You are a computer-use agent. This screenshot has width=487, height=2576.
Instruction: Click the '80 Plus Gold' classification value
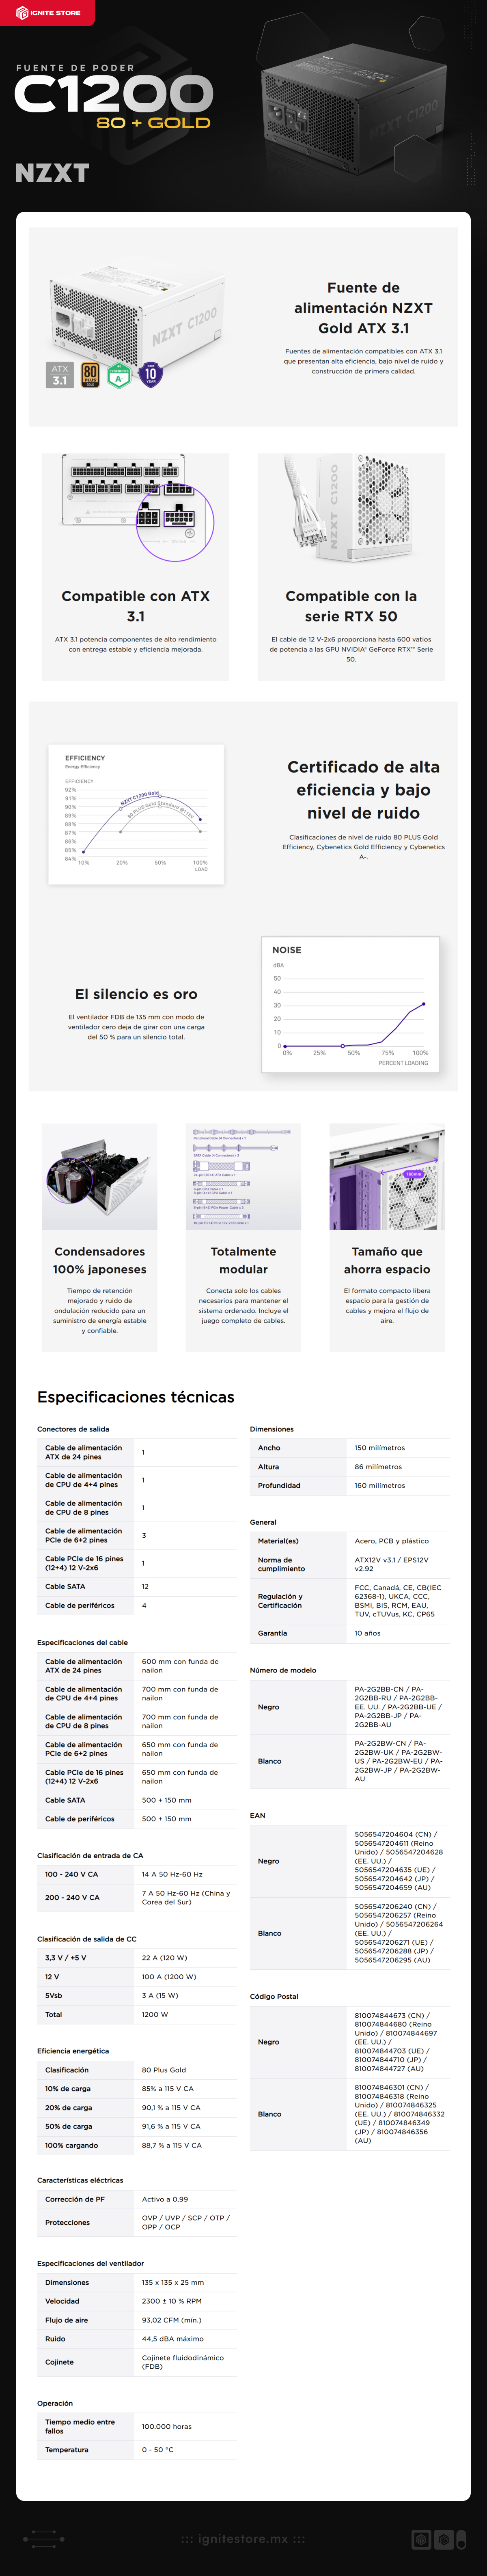[x=163, y=2070]
